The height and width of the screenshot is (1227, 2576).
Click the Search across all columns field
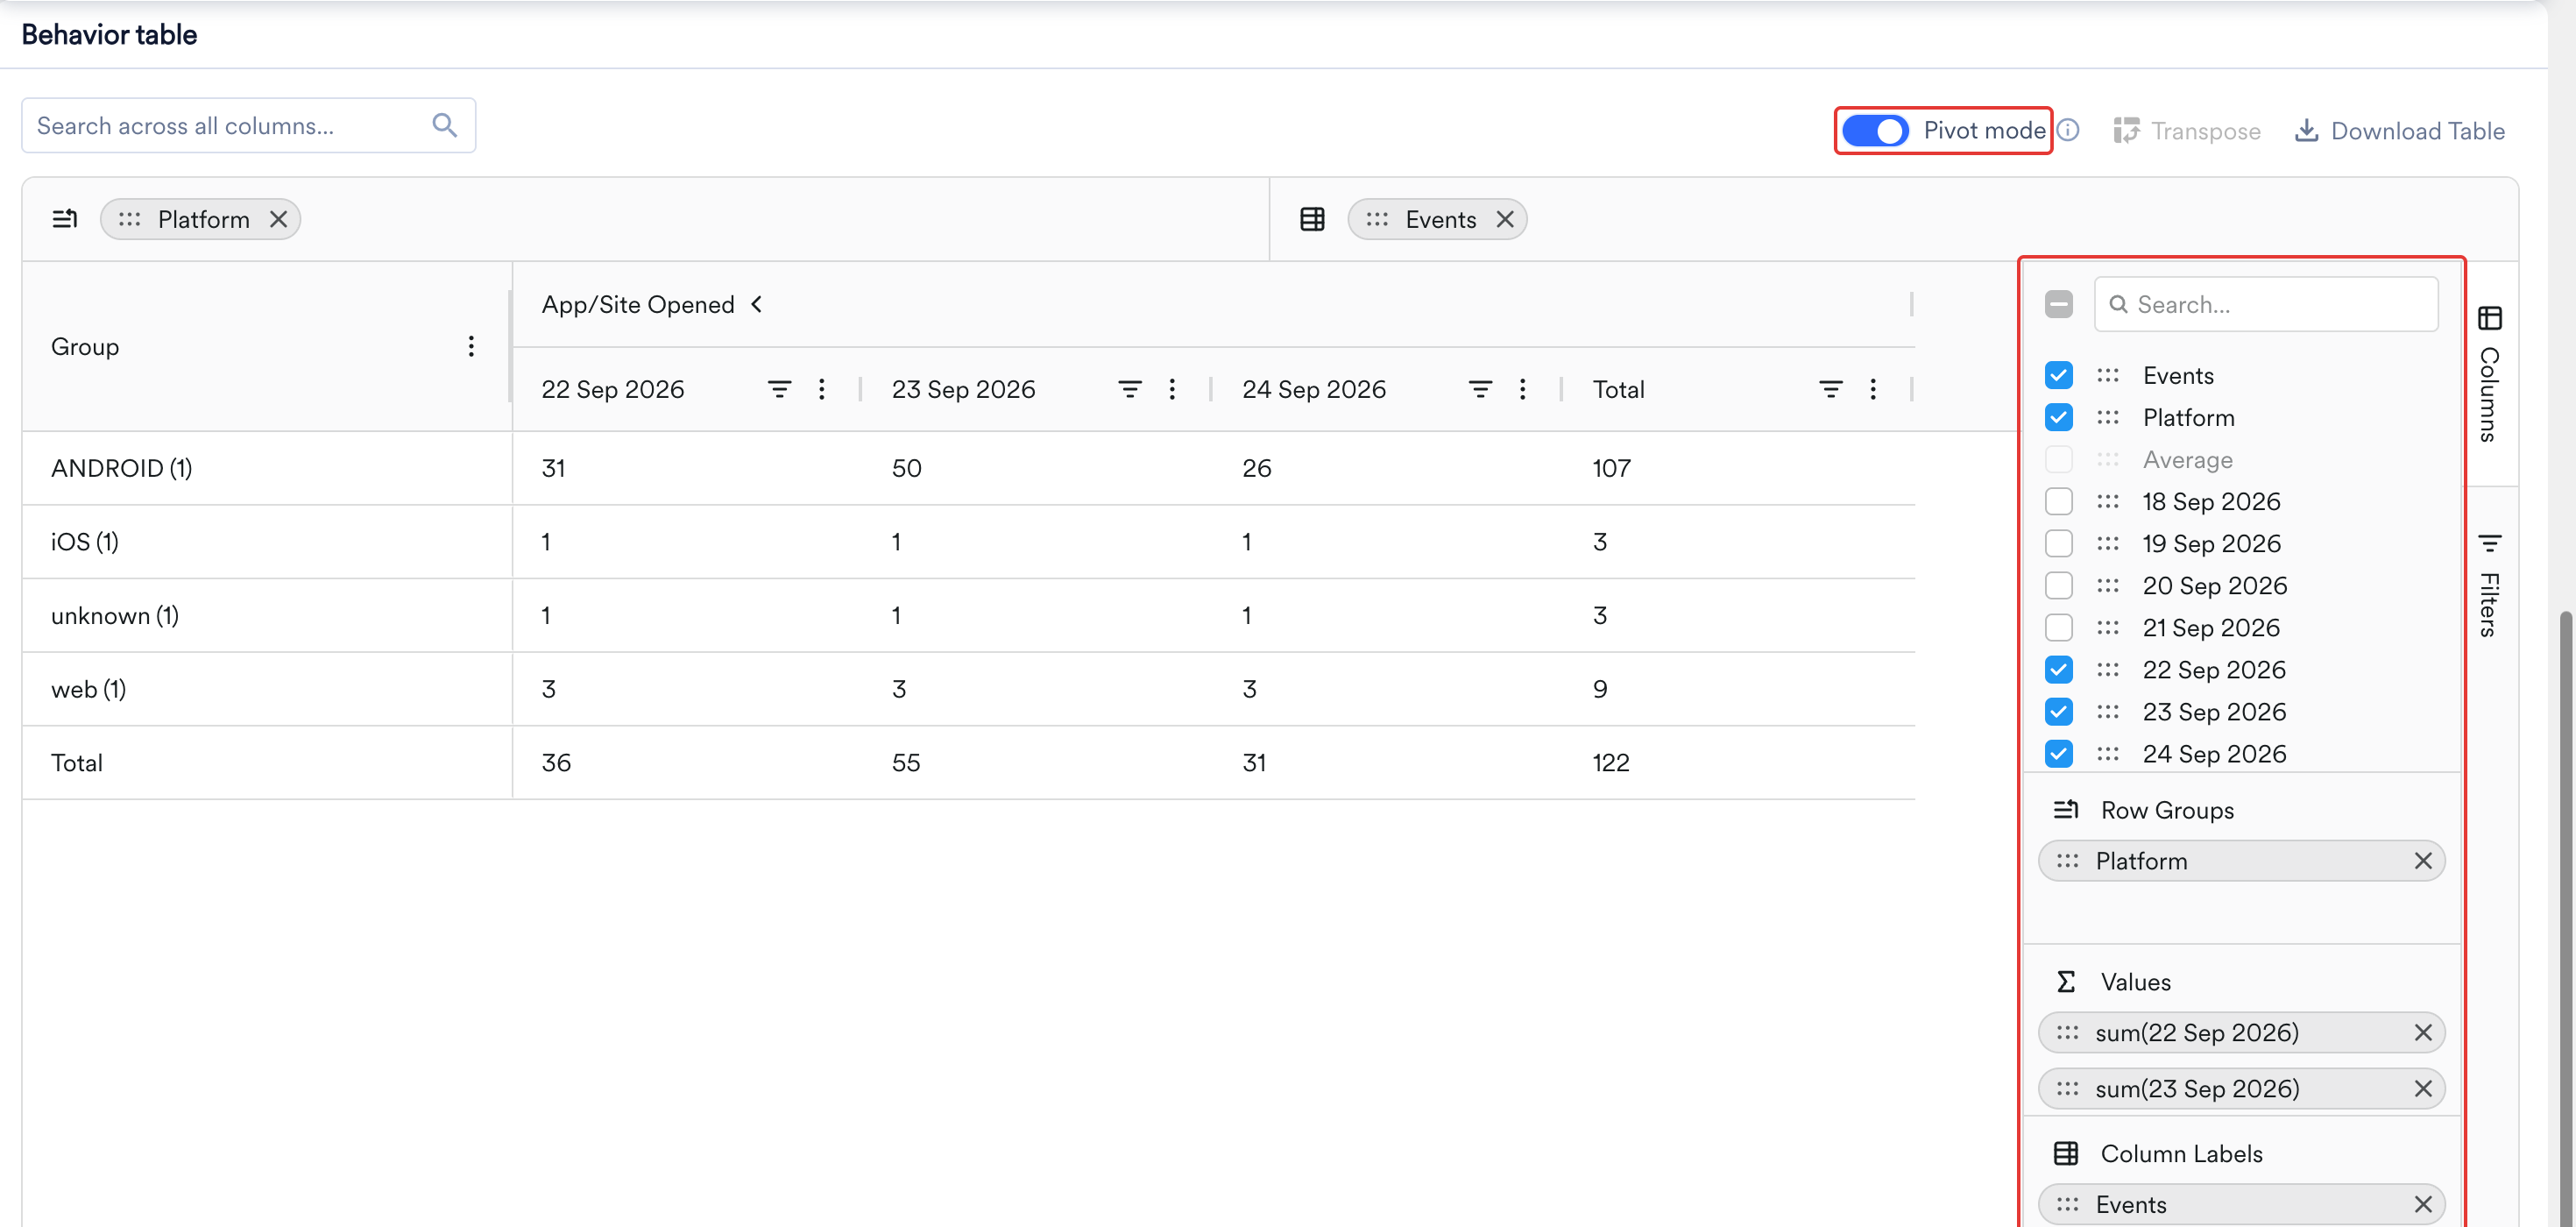click(248, 125)
